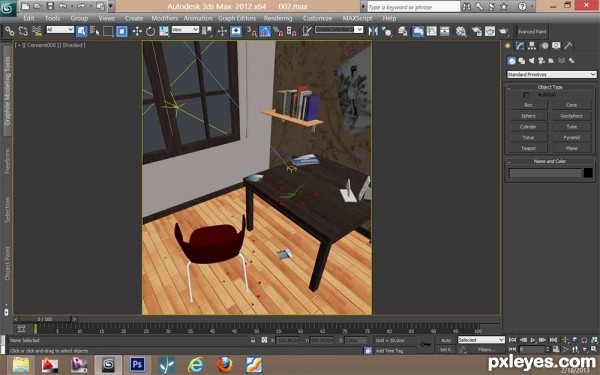
Task: Click the Box primitive button
Action: (528, 105)
